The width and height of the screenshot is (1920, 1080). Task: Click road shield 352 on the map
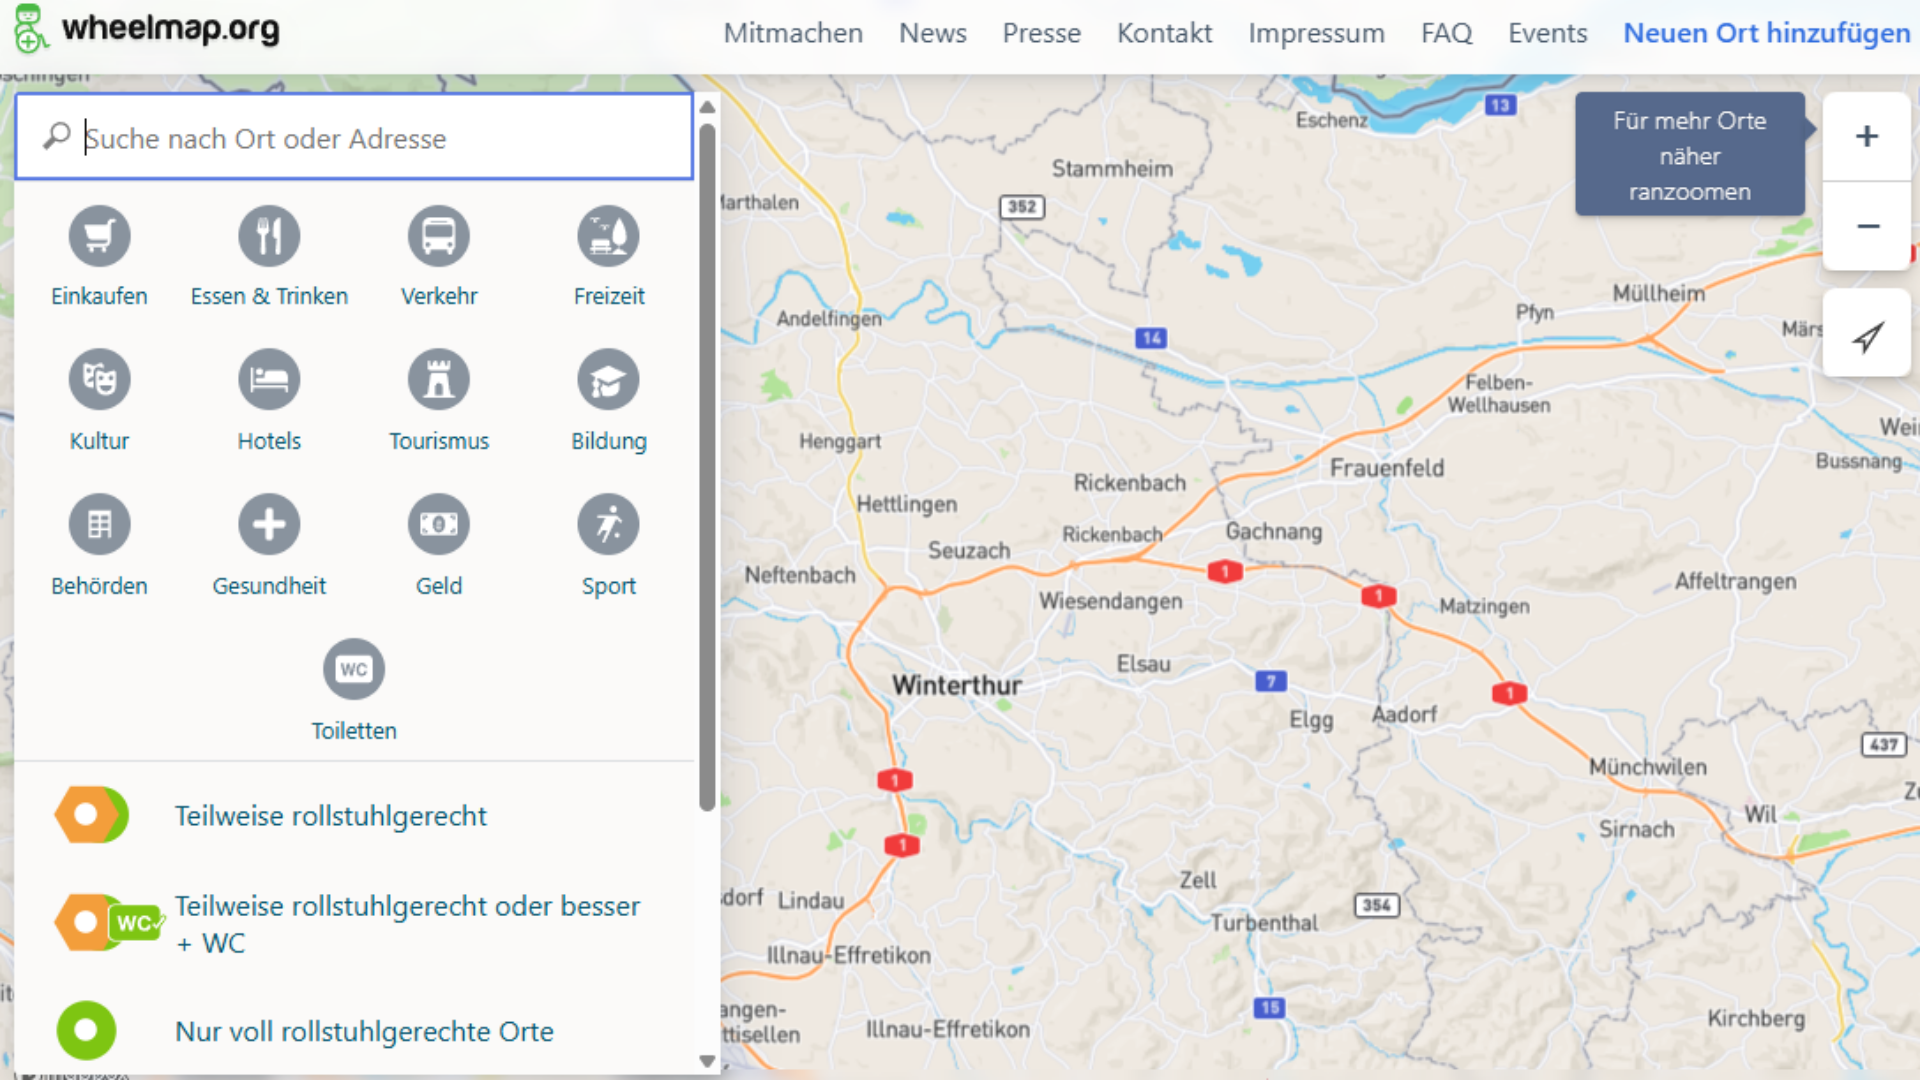coord(1022,207)
